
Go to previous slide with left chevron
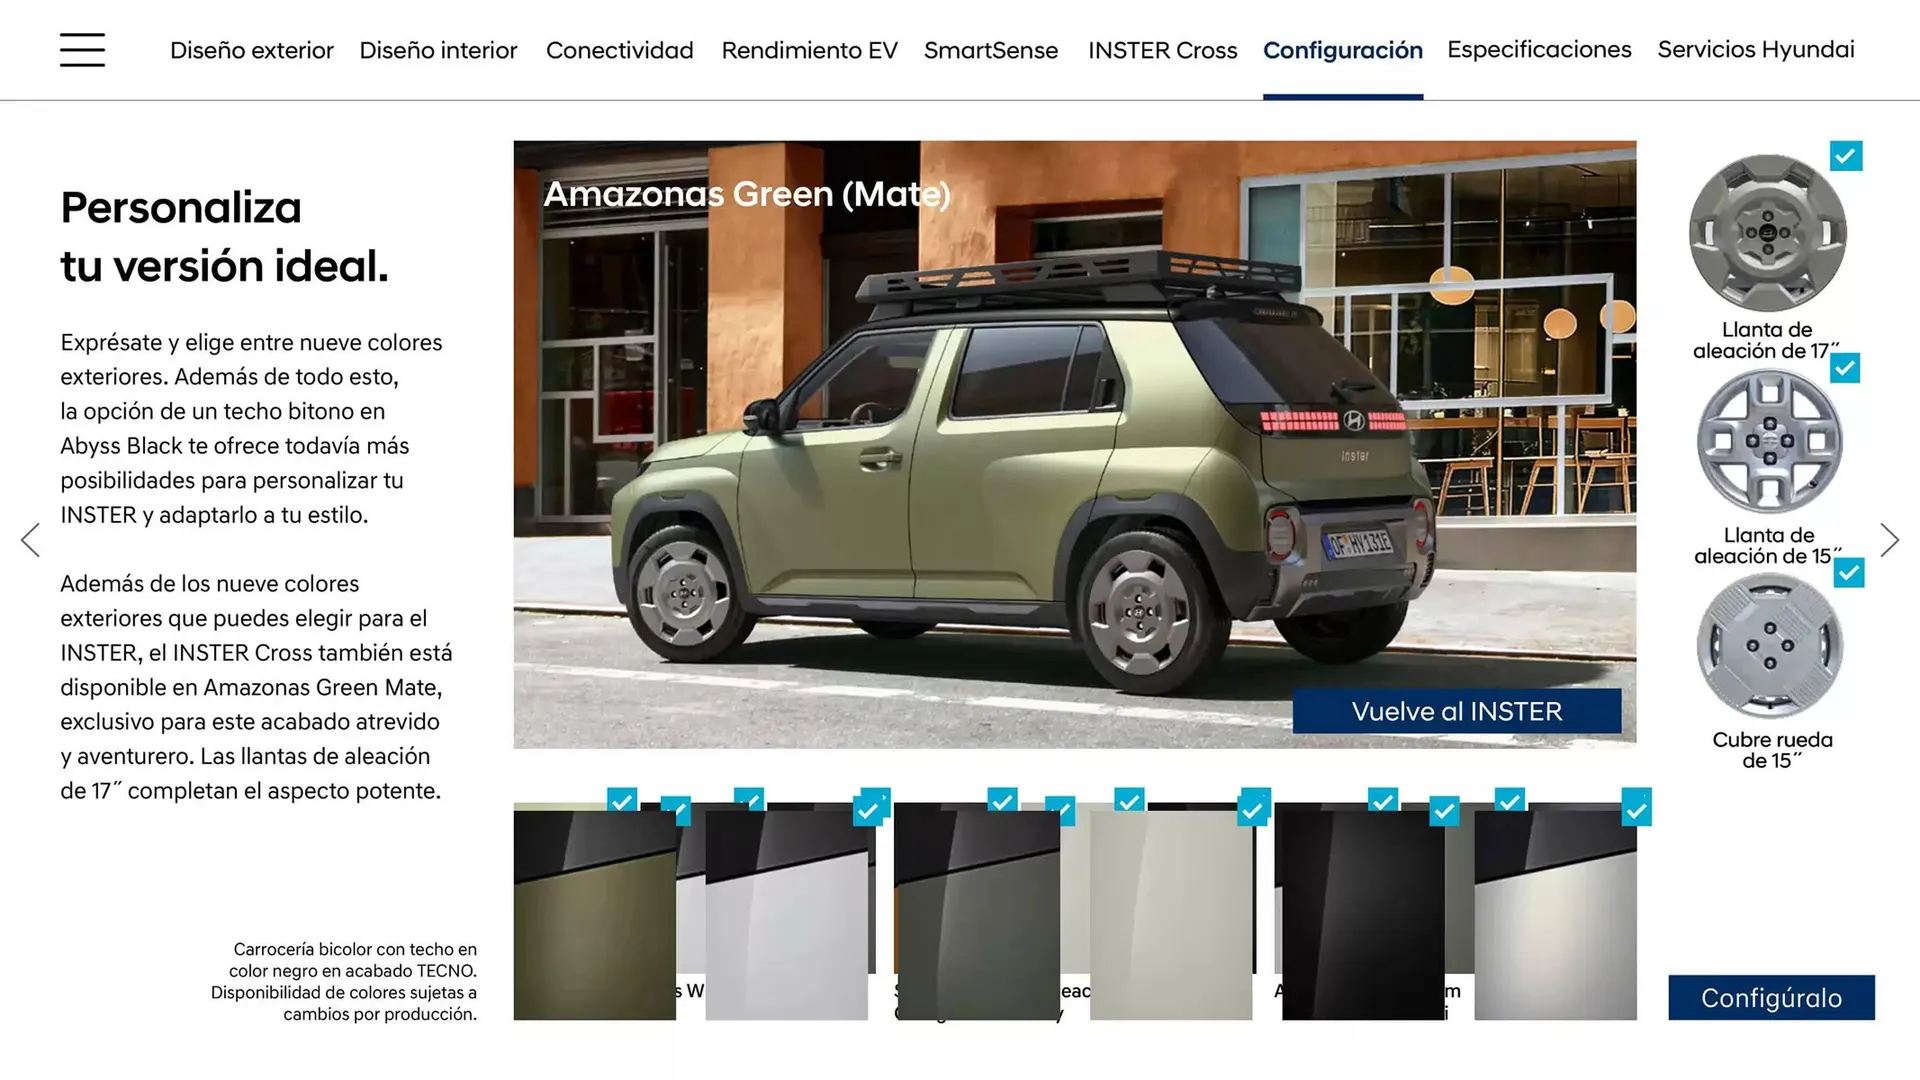click(x=31, y=540)
